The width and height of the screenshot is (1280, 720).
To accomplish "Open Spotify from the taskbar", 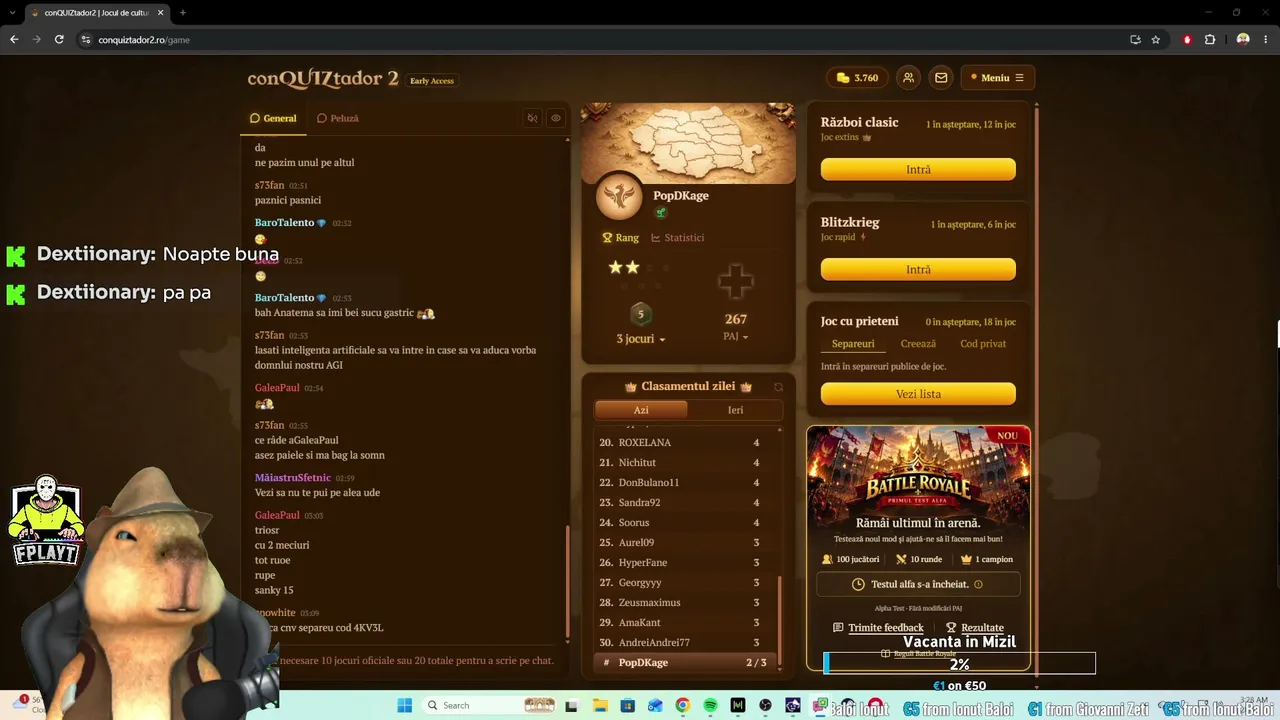I will click(710, 706).
